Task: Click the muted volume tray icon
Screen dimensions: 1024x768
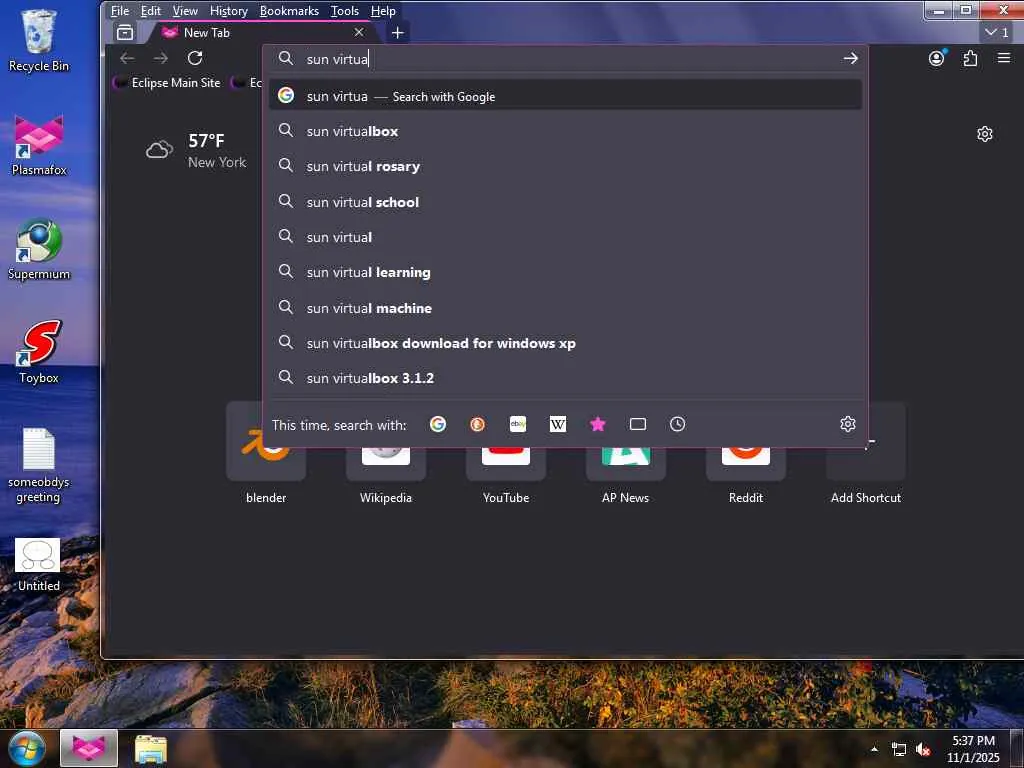Action: click(923, 750)
